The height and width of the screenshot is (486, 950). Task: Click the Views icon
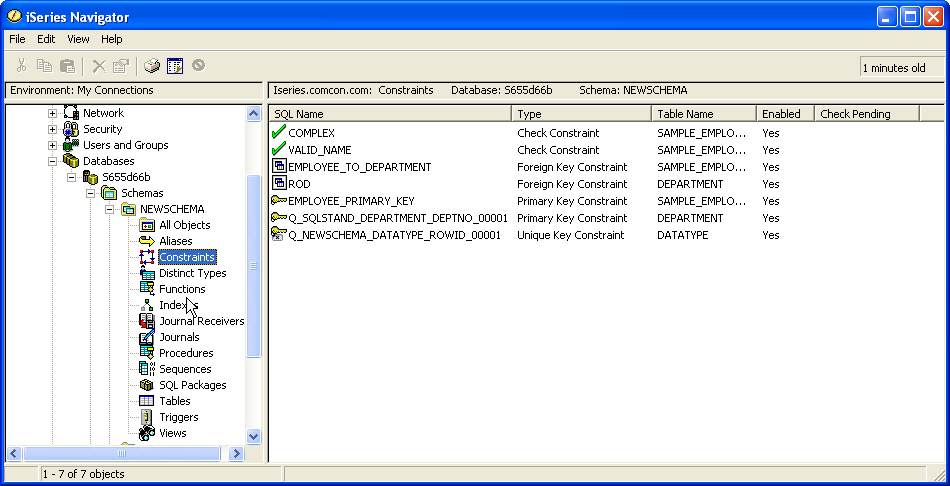tap(147, 433)
